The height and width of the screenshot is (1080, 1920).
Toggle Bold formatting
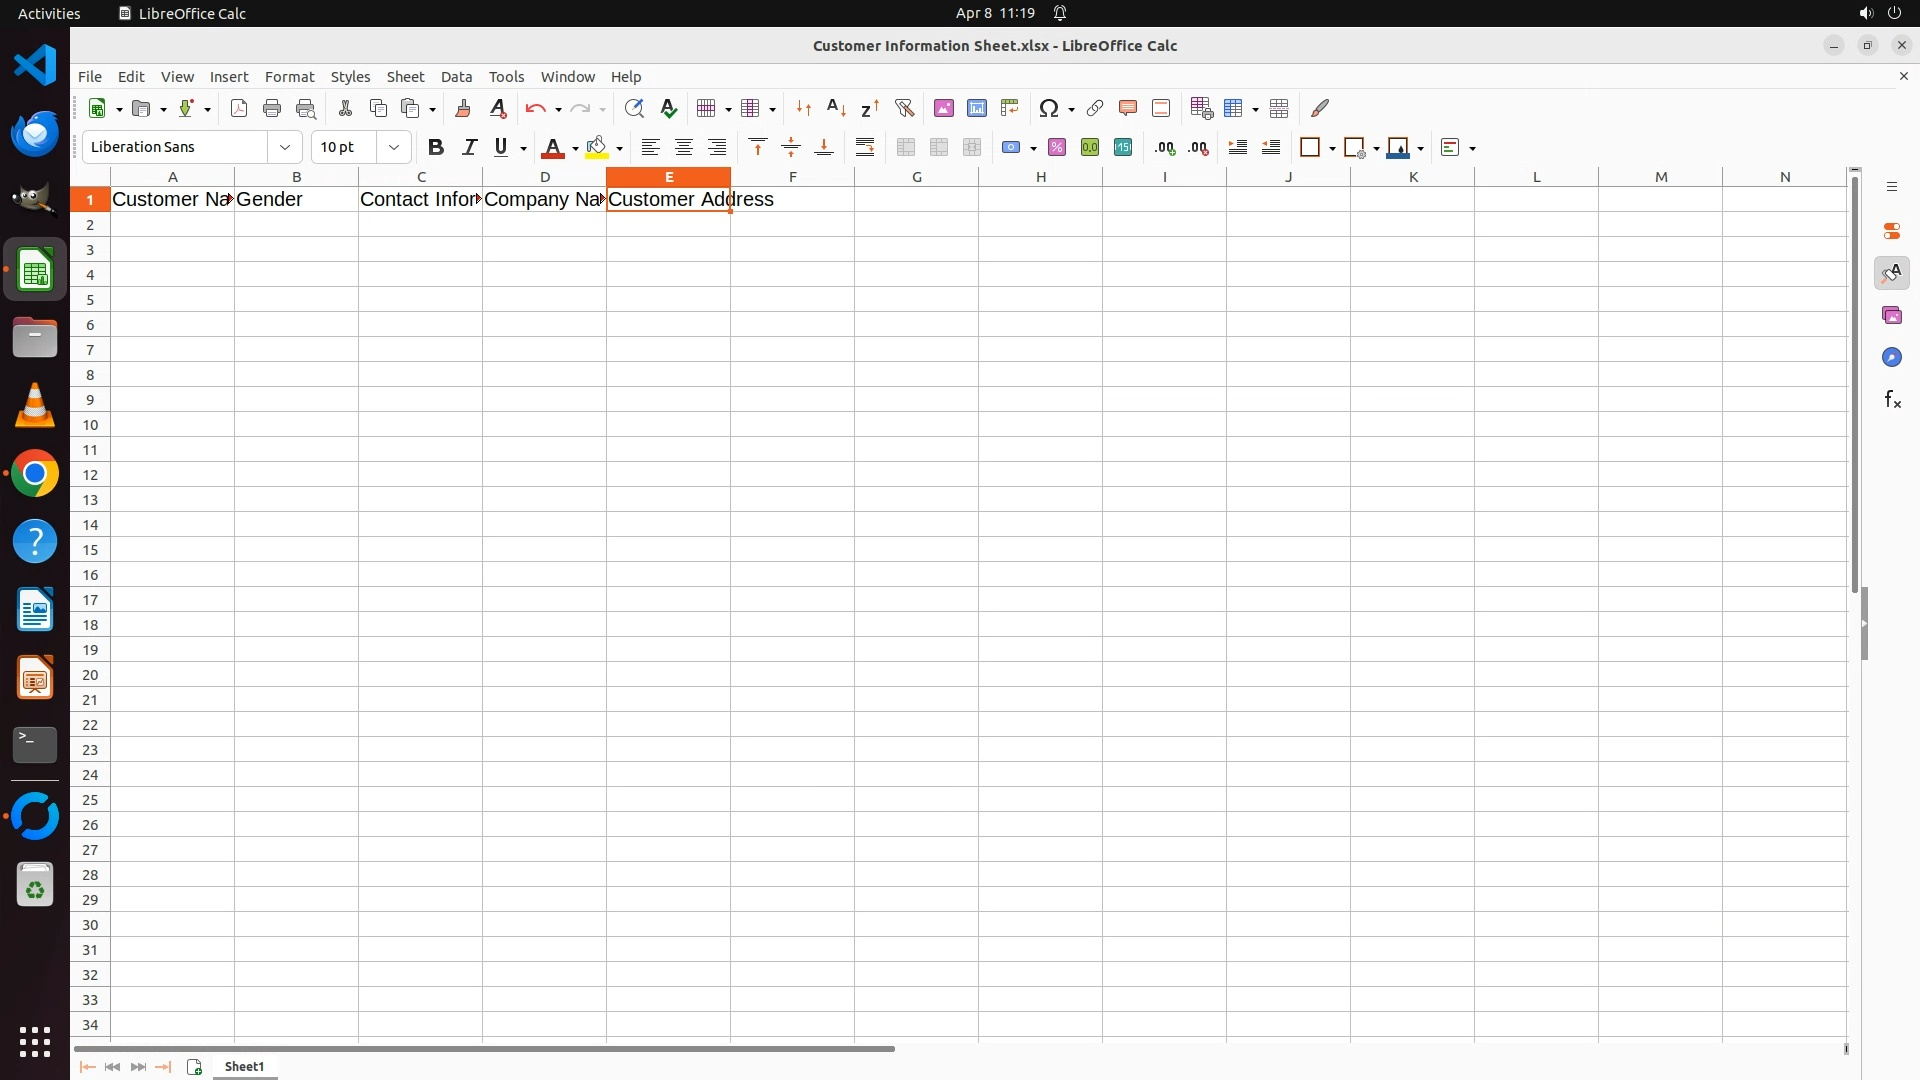tap(435, 147)
